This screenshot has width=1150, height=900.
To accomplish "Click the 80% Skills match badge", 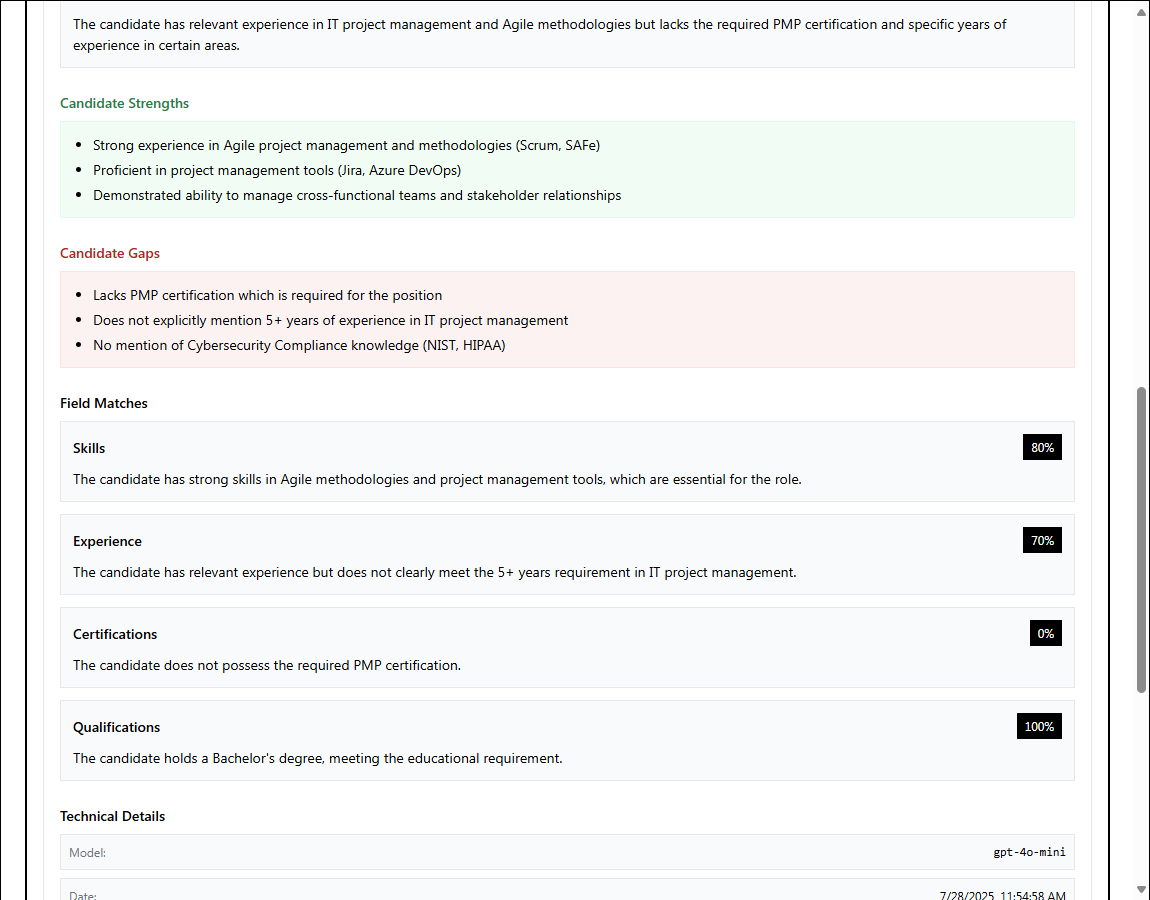I will pos(1042,448).
